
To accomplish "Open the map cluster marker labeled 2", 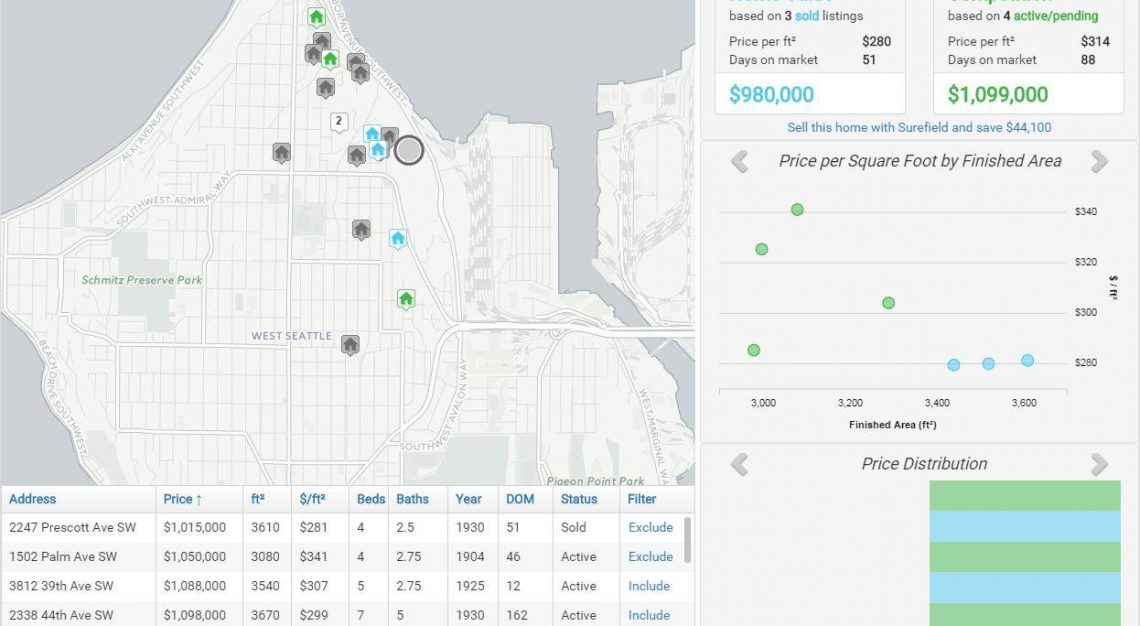I will coord(339,122).
